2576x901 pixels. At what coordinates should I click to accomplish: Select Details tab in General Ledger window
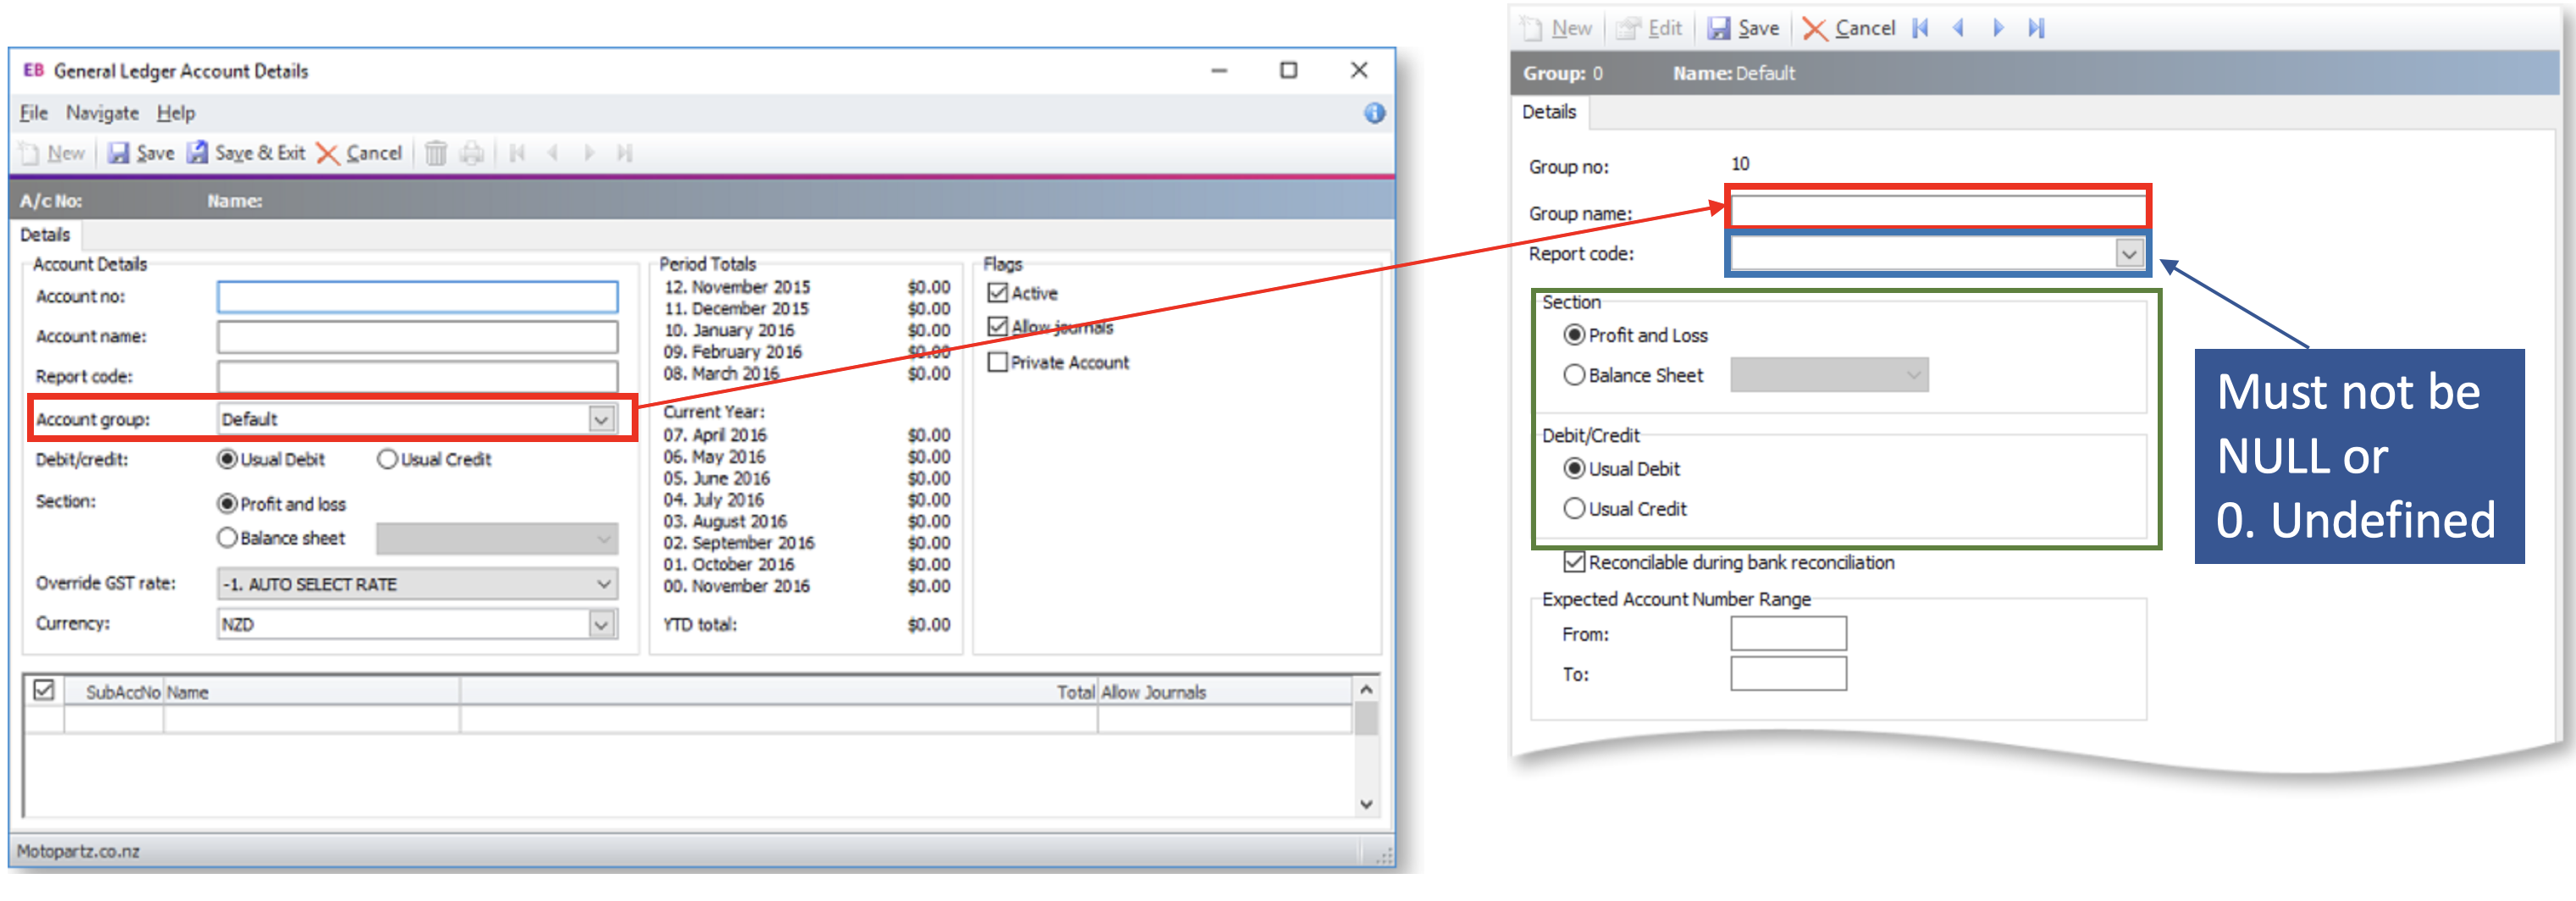coord(45,235)
